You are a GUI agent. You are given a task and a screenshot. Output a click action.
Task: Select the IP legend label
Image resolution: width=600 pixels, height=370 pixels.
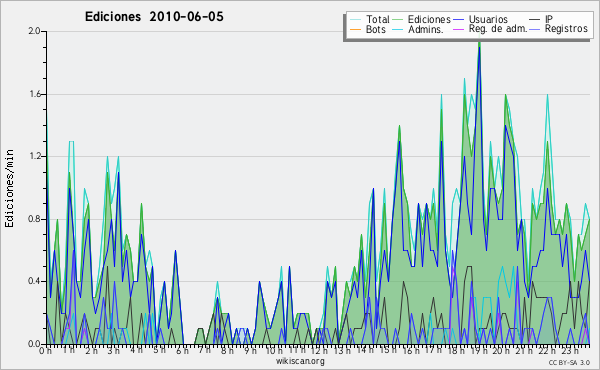point(549,19)
